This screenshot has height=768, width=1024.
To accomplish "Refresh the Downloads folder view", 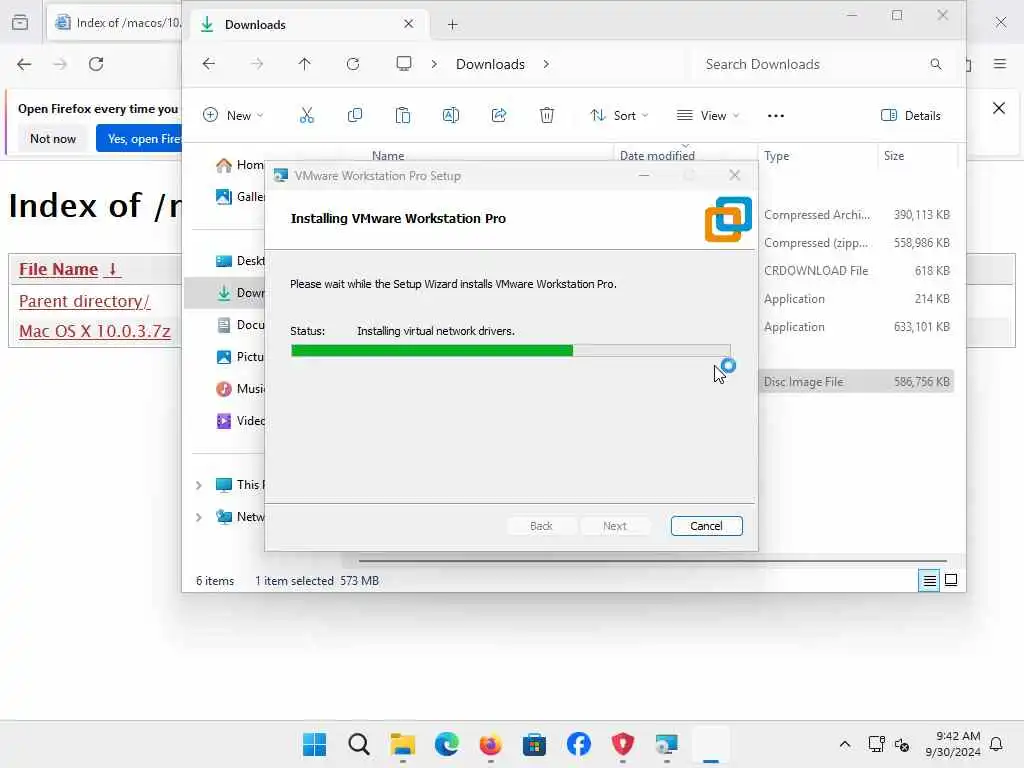I will coord(353,64).
